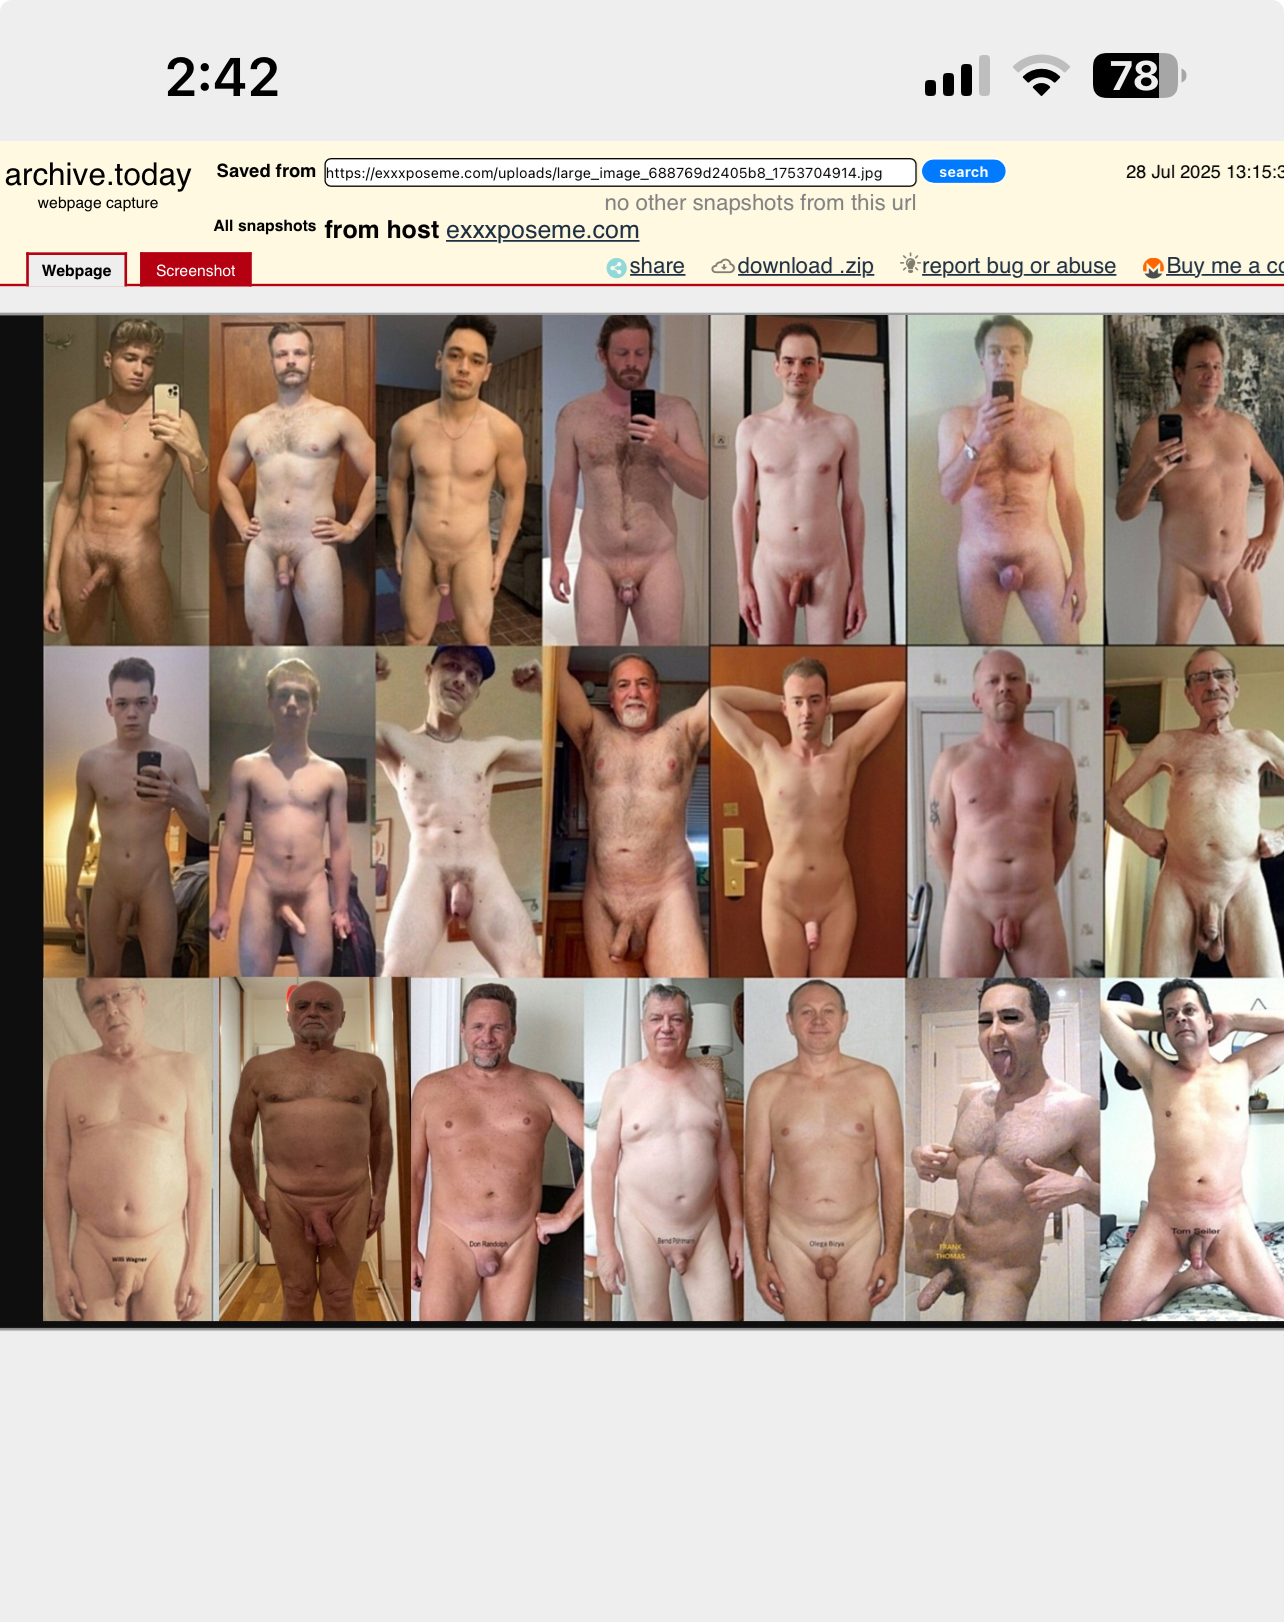Screen dimensions: 1284x1622
Task: Click the orange coin icon before Buy me
Action: (1153, 267)
